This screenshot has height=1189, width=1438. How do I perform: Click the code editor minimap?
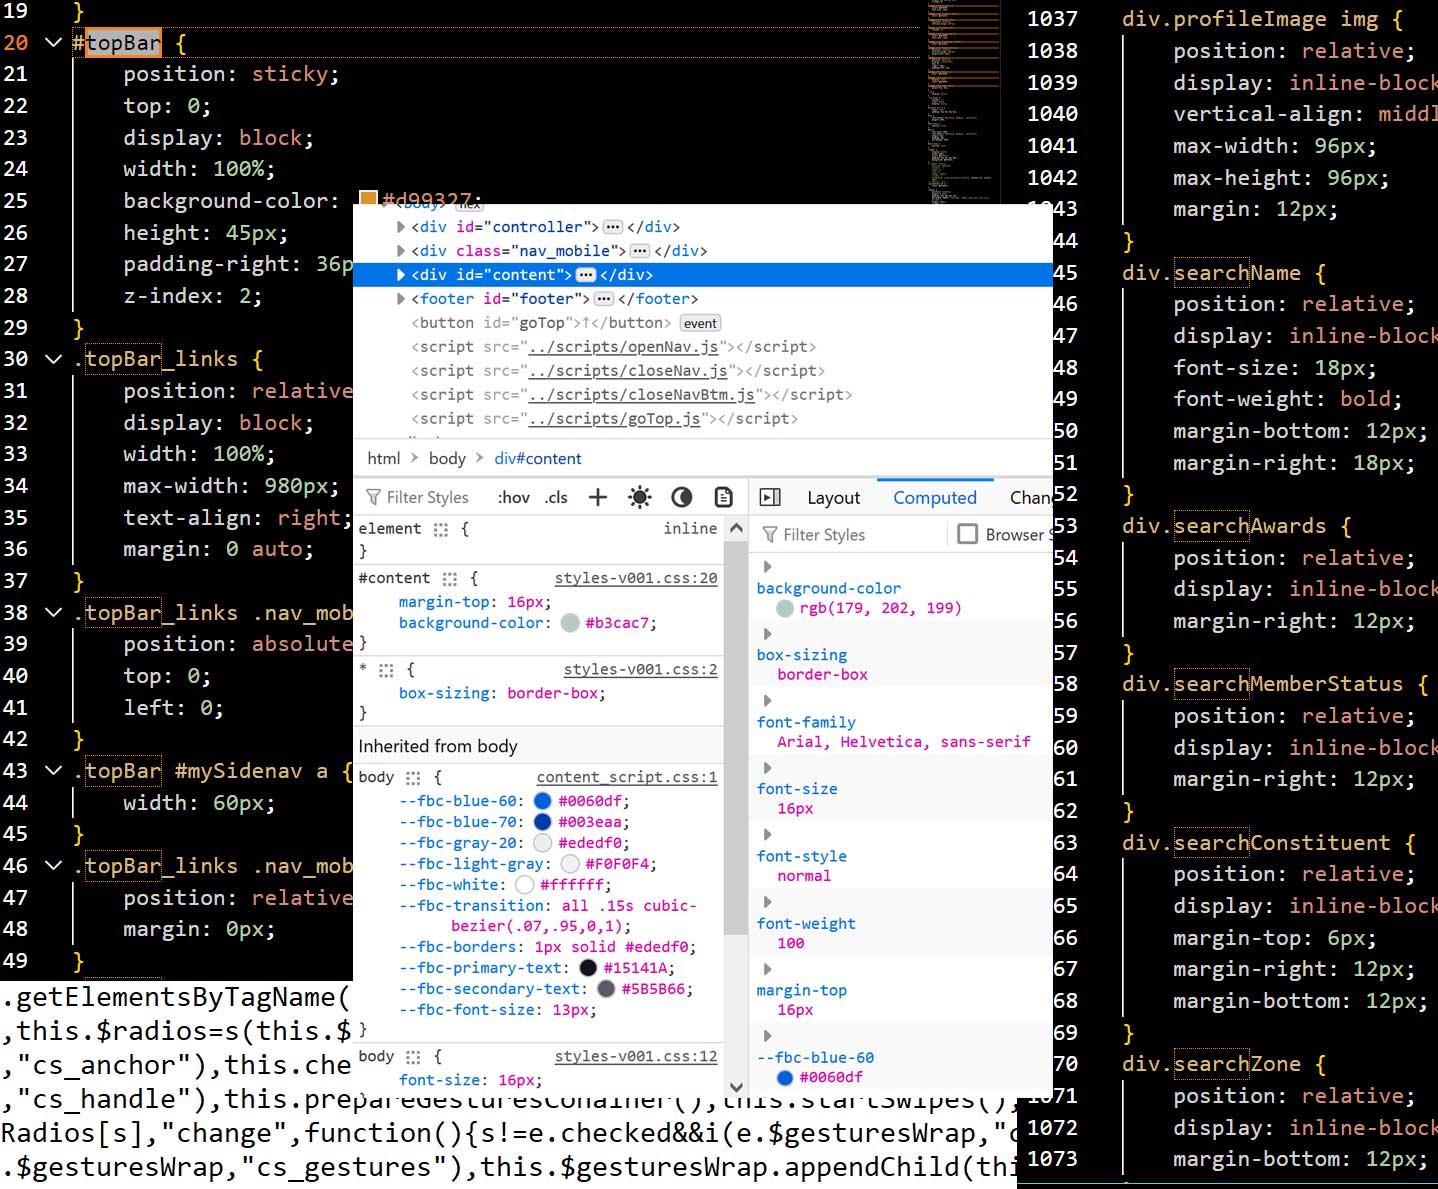click(964, 100)
